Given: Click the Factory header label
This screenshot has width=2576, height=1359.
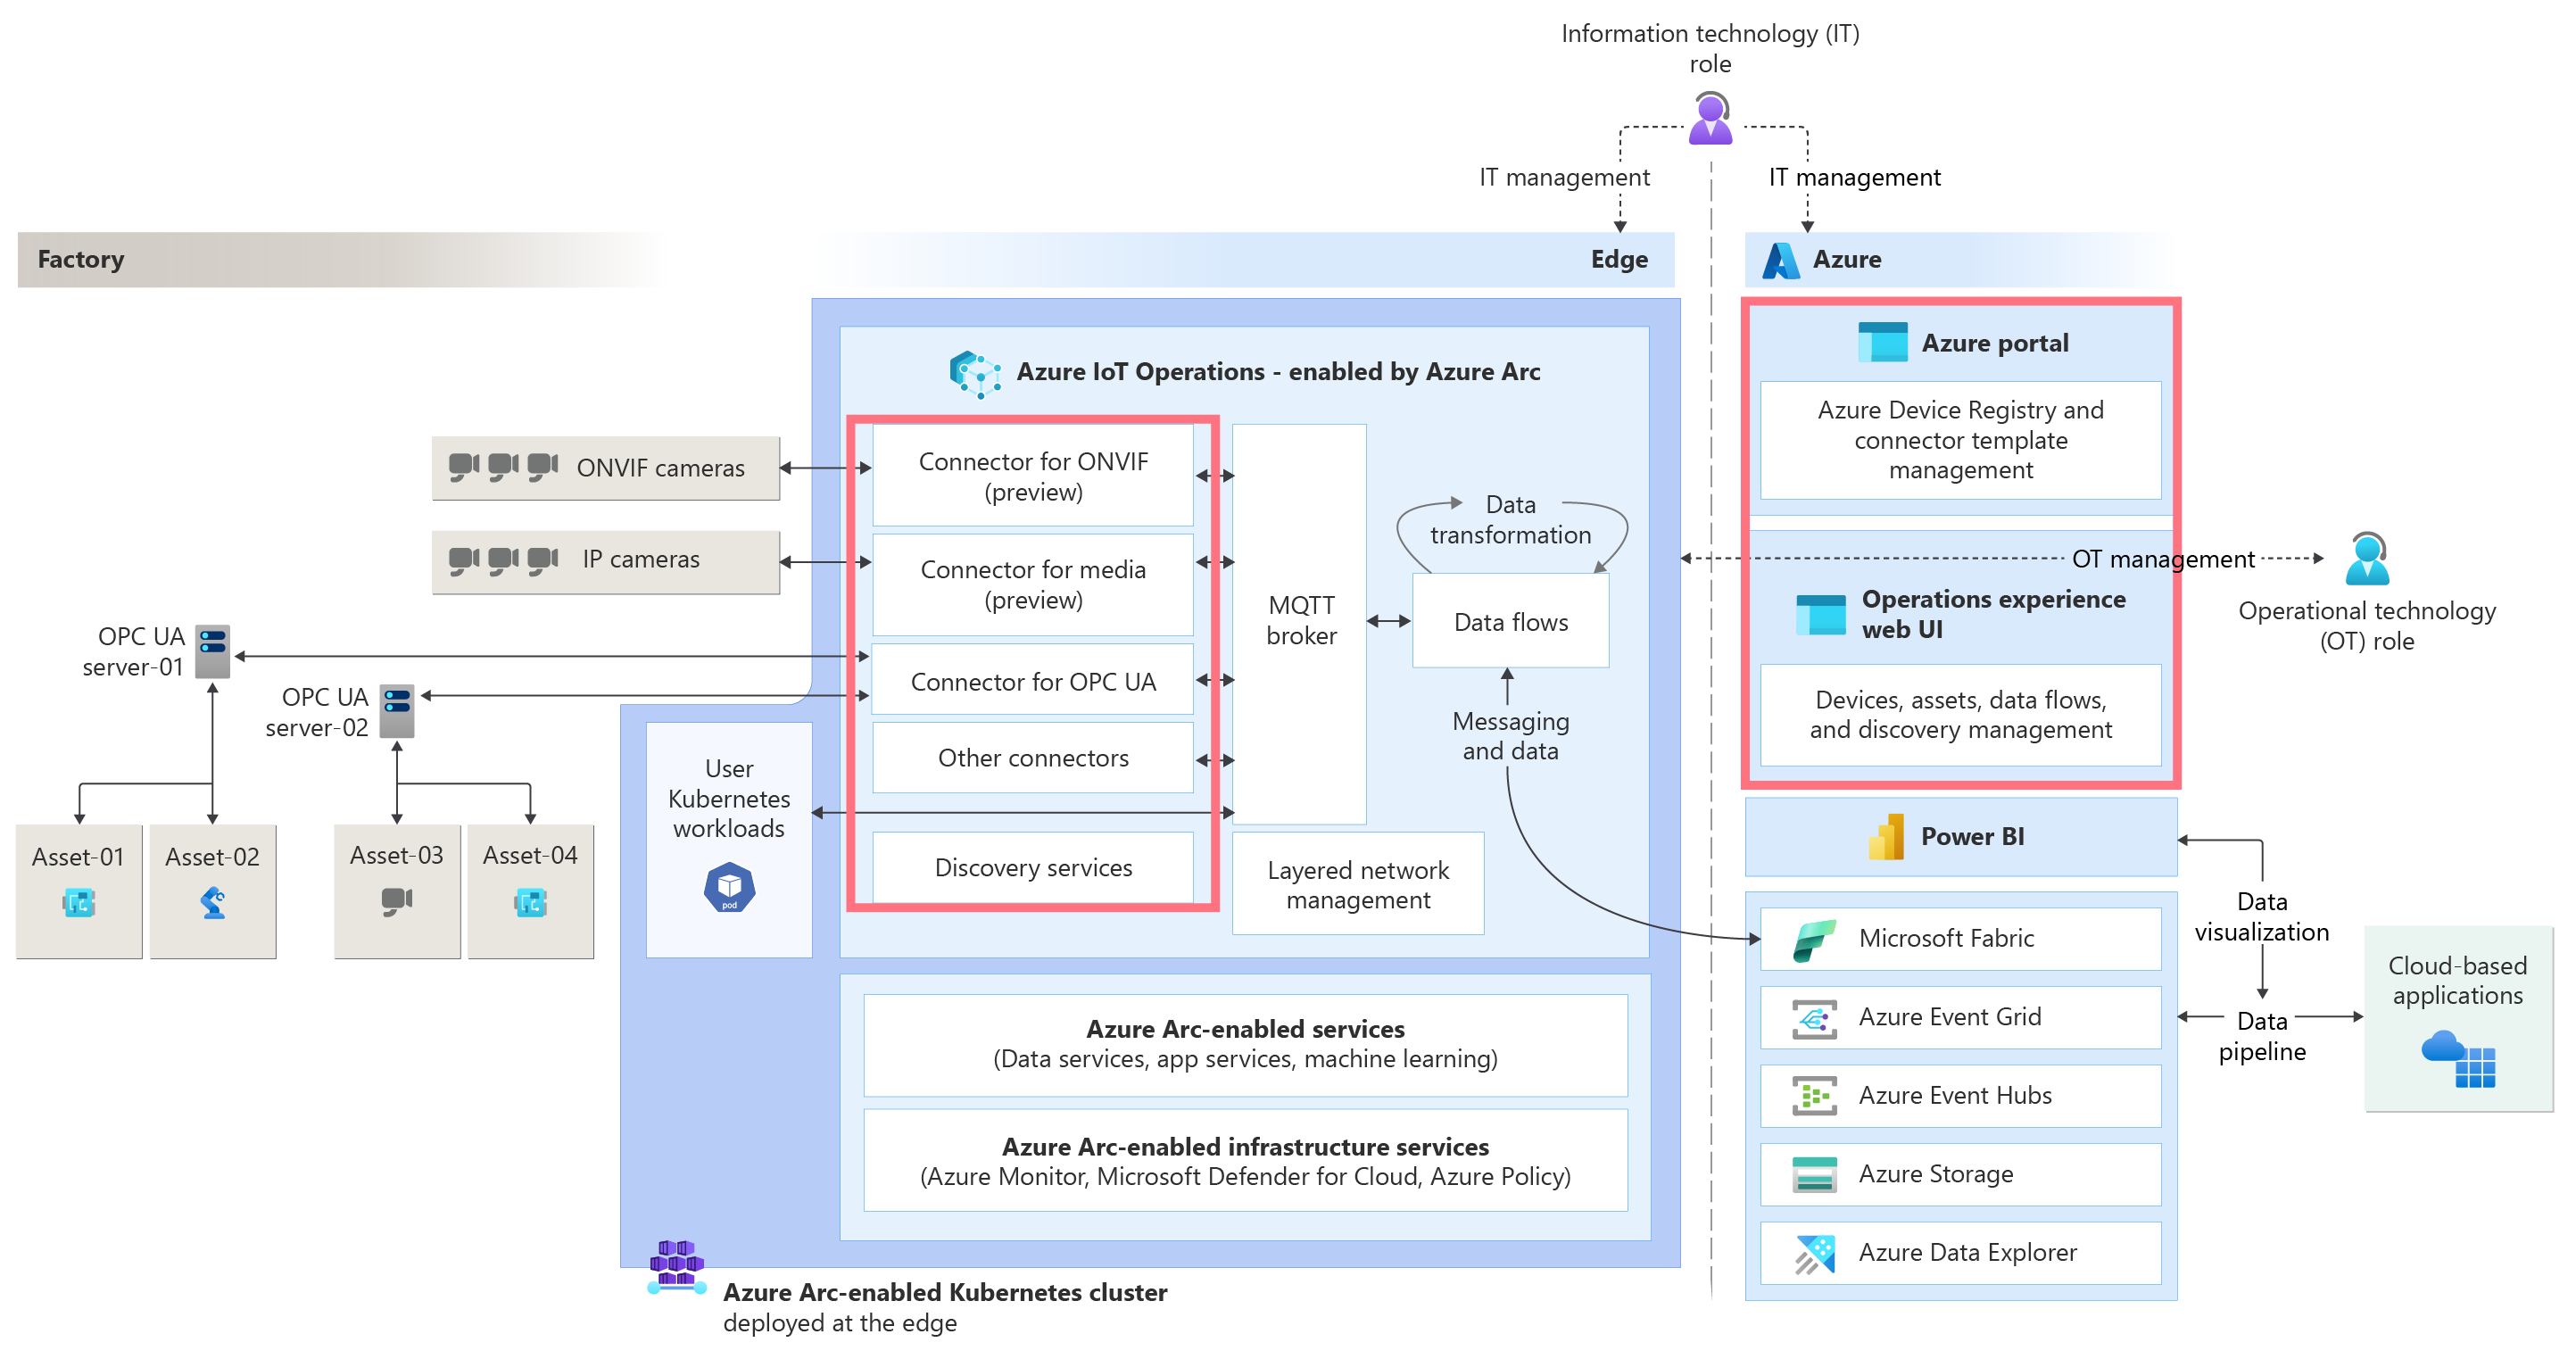Looking at the screenshot, I should [81, 260].
